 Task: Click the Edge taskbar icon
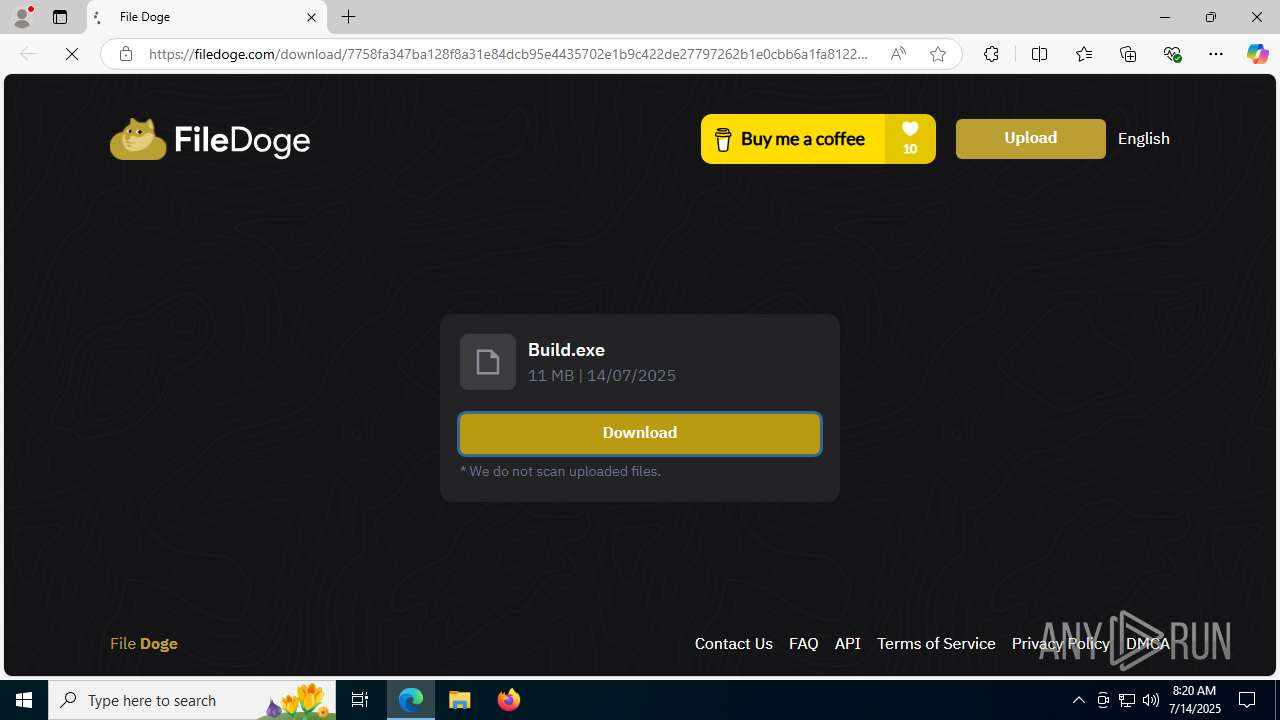(412, 700)
